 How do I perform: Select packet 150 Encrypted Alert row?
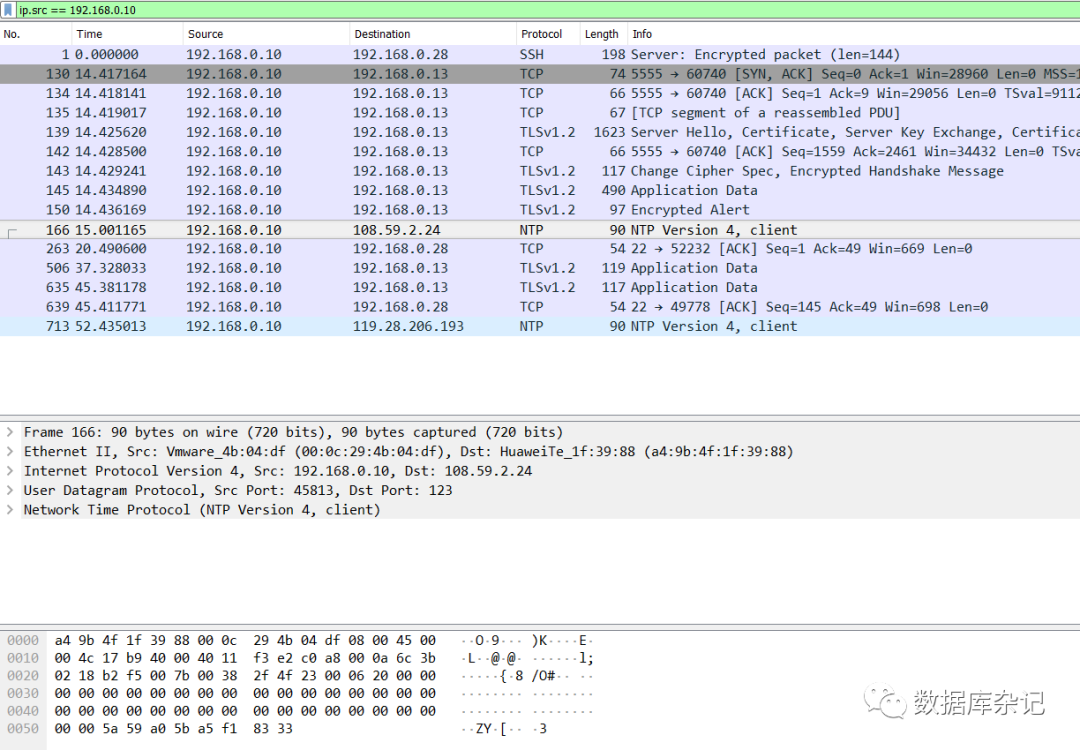(540, 209)
